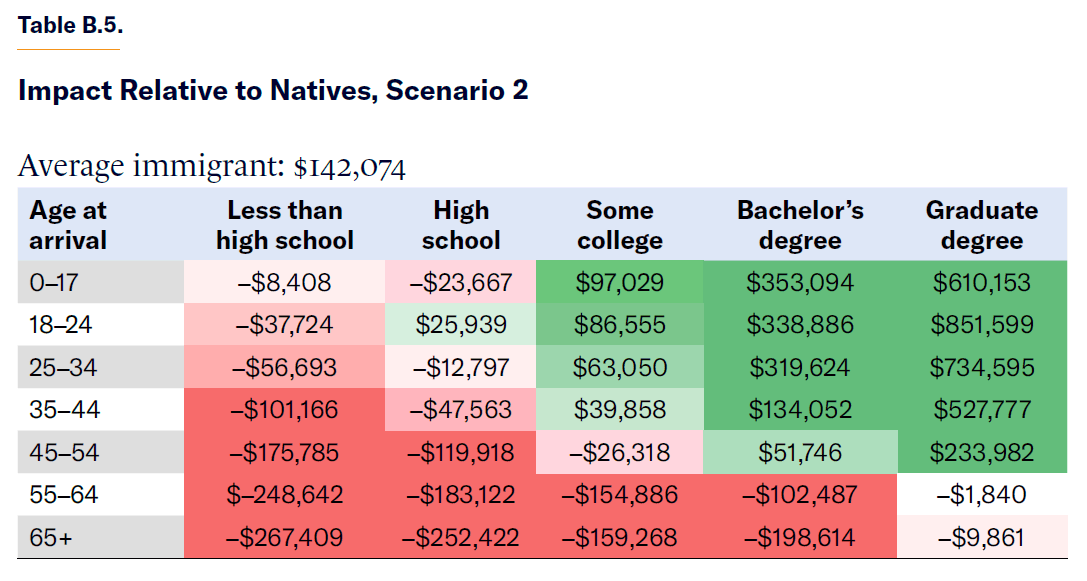The width and height of the screenshot is (1087, 581).
Task: Click the 0–17 age row label
Action: point(52,283)
